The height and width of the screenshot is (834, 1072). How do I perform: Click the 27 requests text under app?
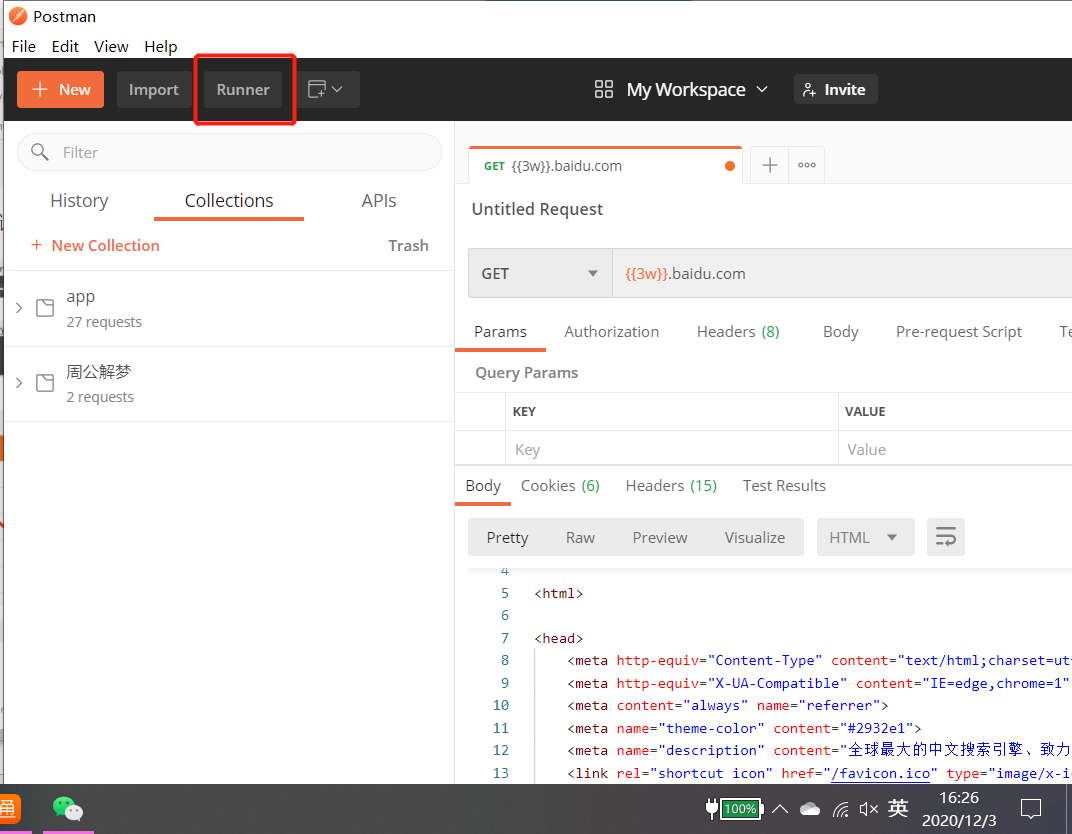click(x=104, y=322)
